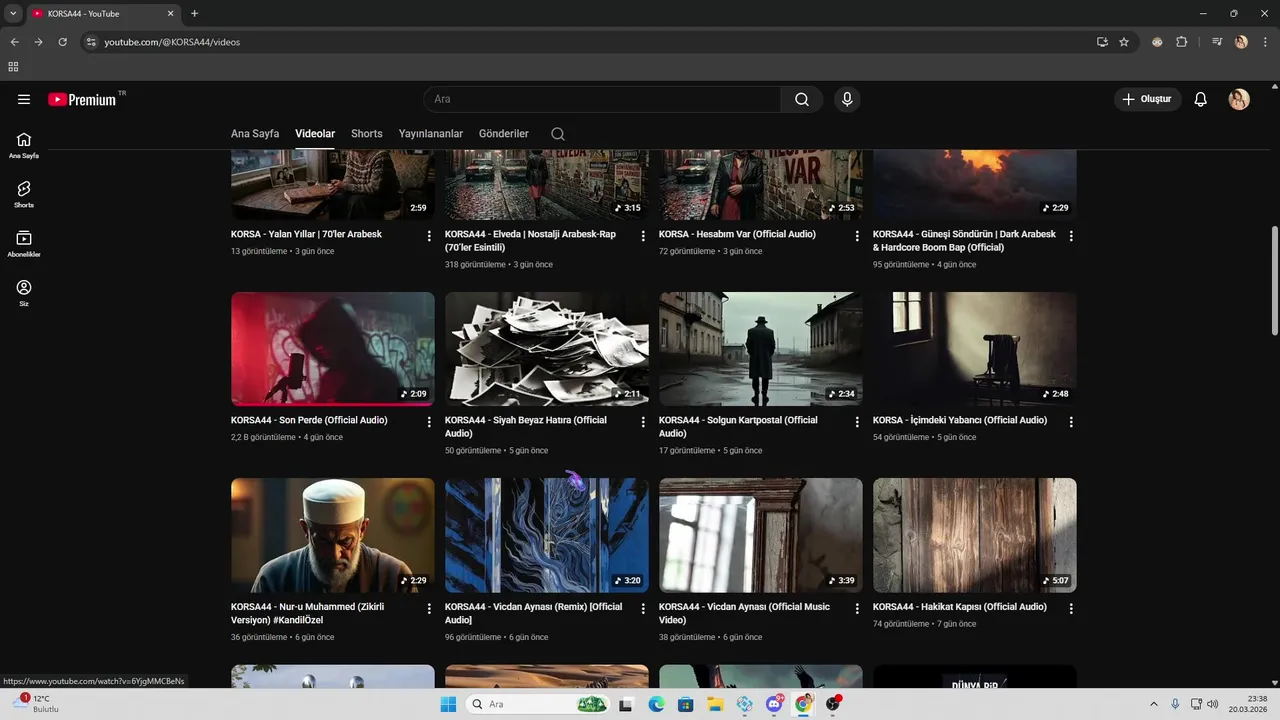Image resolution: width=1280 pixels, height=720 pixels.
Task: Go back in browser history
Action: click(14, 42)
